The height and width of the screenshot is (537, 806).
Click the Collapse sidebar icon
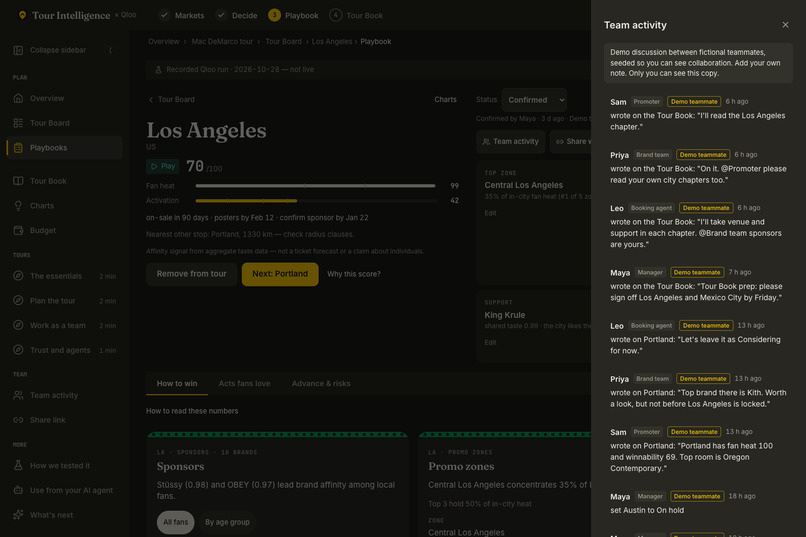pyautogui.click(x=19, y=50)
